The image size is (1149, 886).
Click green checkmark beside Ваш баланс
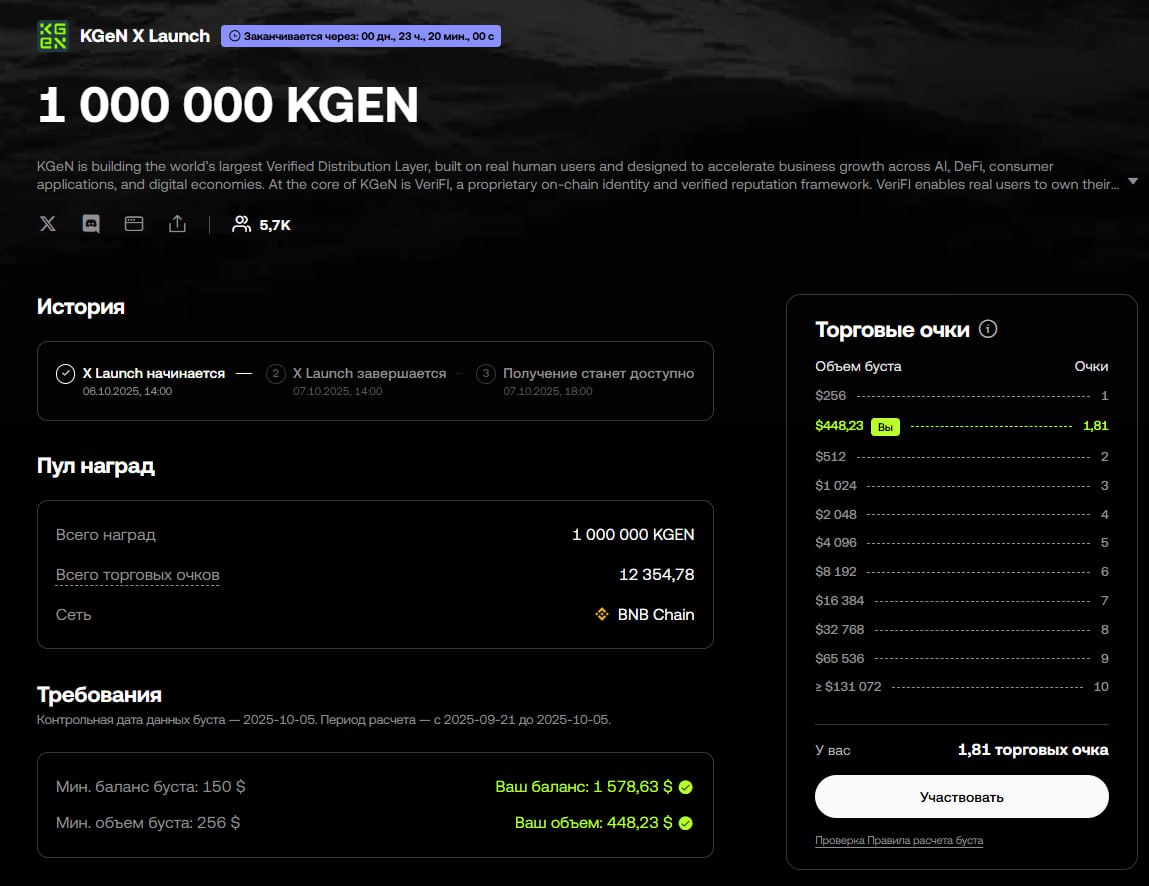[686, 787]
